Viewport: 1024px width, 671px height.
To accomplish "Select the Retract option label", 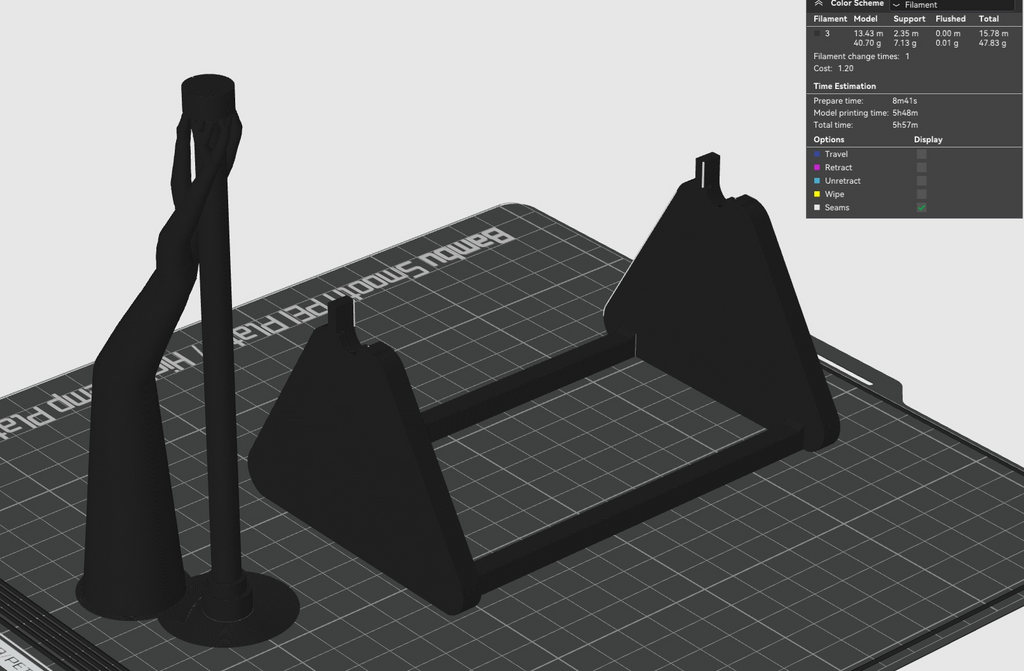I will click(838, 167).
